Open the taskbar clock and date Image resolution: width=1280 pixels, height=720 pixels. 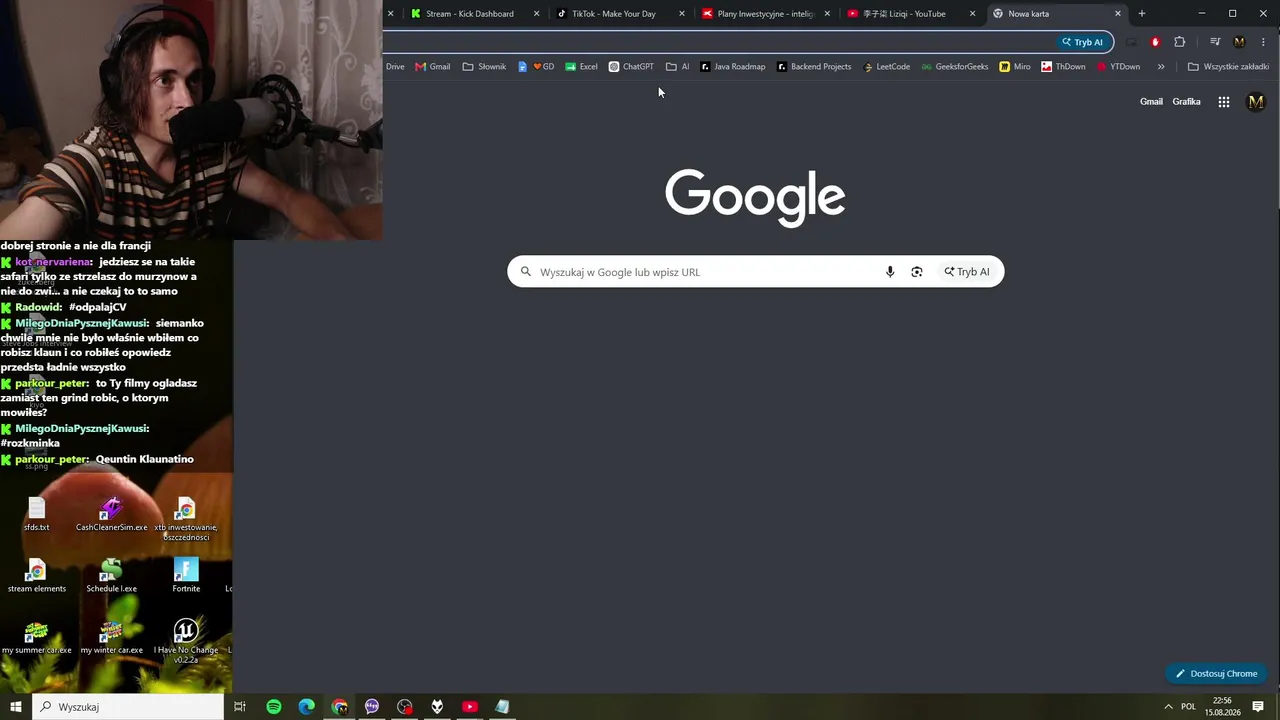(x=1222, y=707)
